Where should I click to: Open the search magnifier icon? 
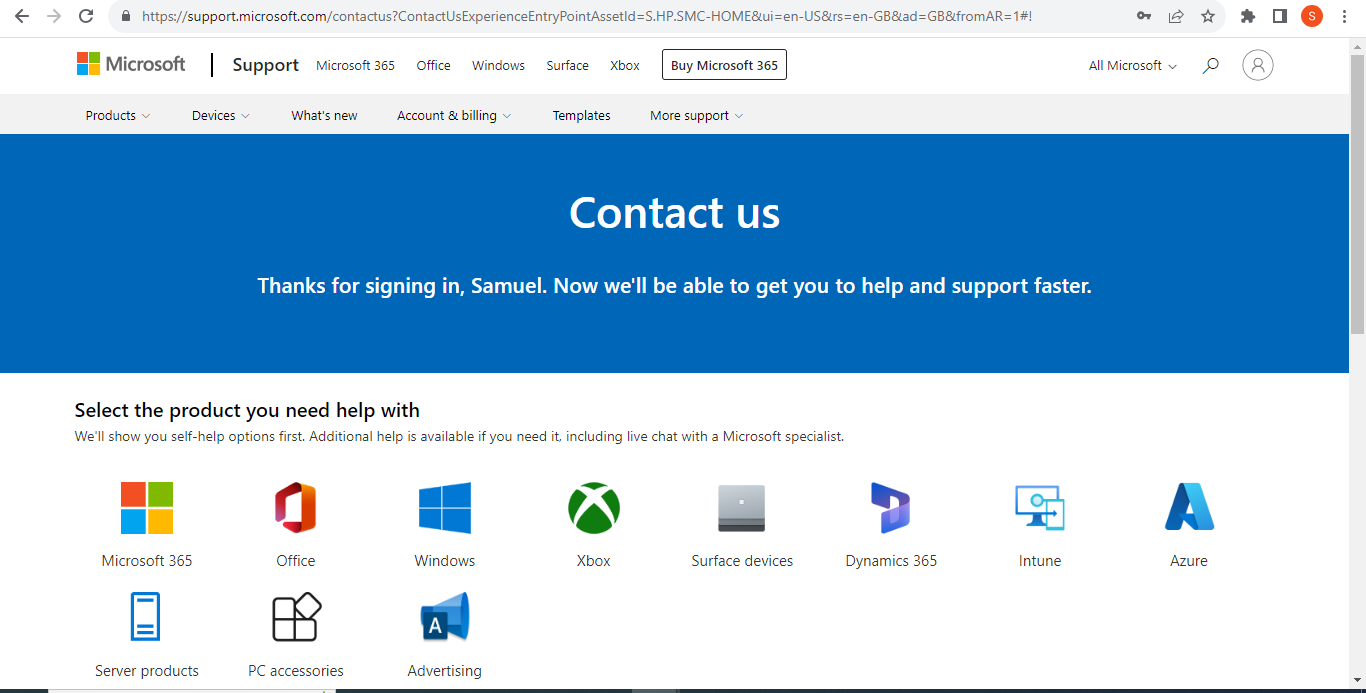[1210, 65]
